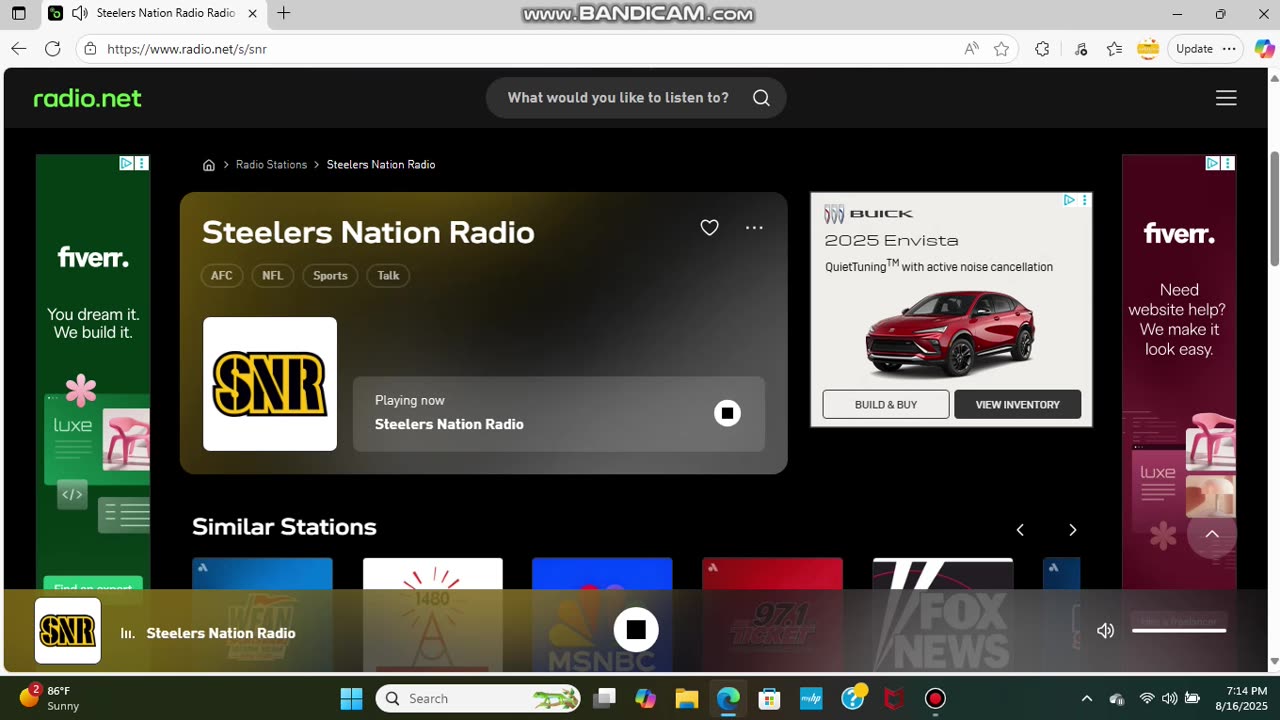The image size is (1280, 720).
Task: Click the search magnifier icon
Action: (x=761, y=98)
